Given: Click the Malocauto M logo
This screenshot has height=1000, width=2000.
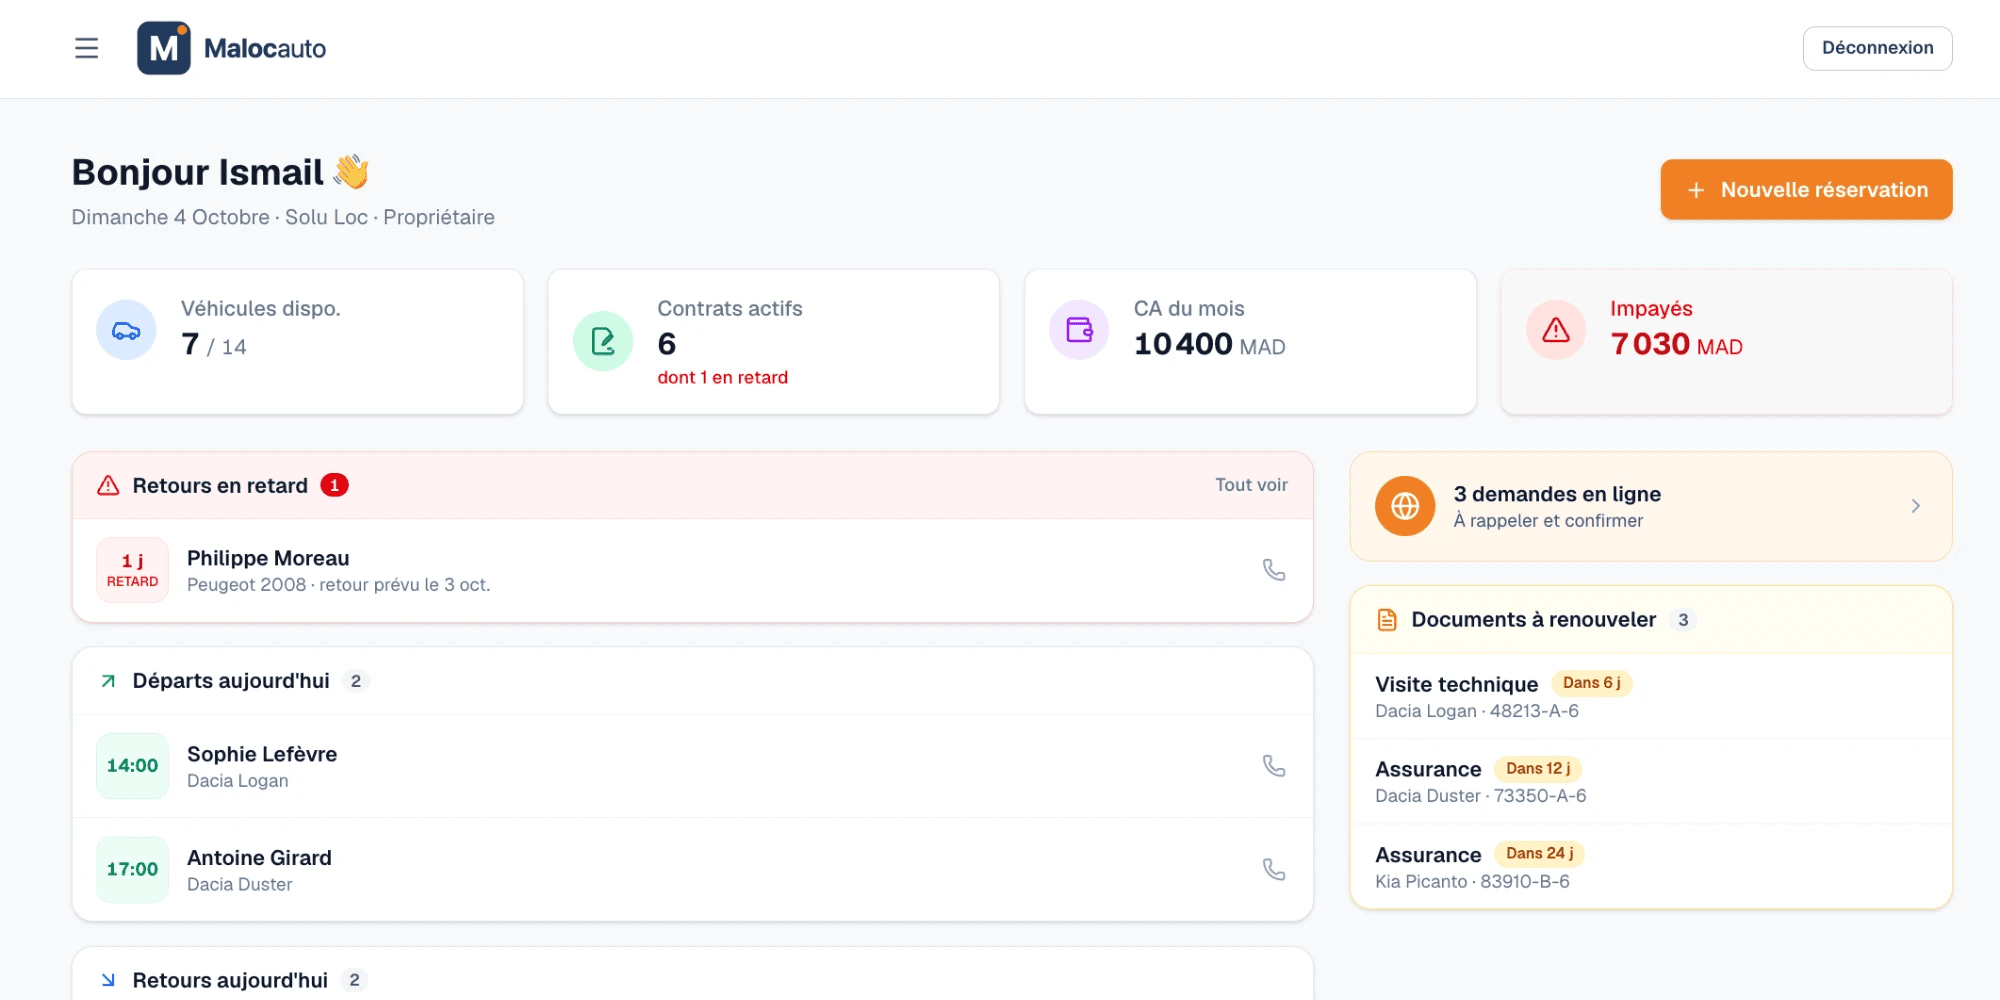Looking at the screenshot, I should pos(164,48).
